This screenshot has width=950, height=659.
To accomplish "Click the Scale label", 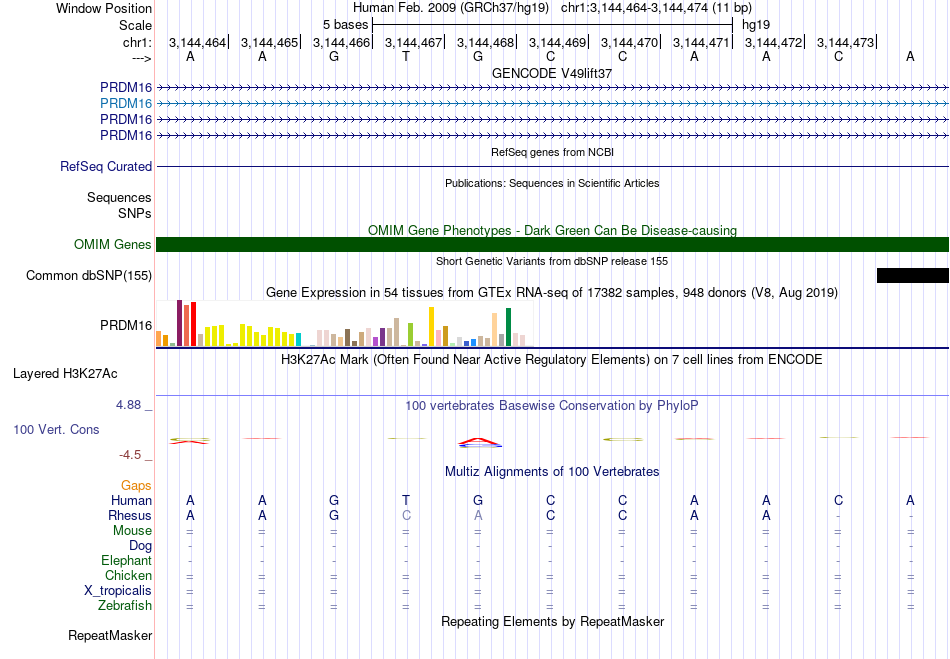I will [x=136, y=25].
